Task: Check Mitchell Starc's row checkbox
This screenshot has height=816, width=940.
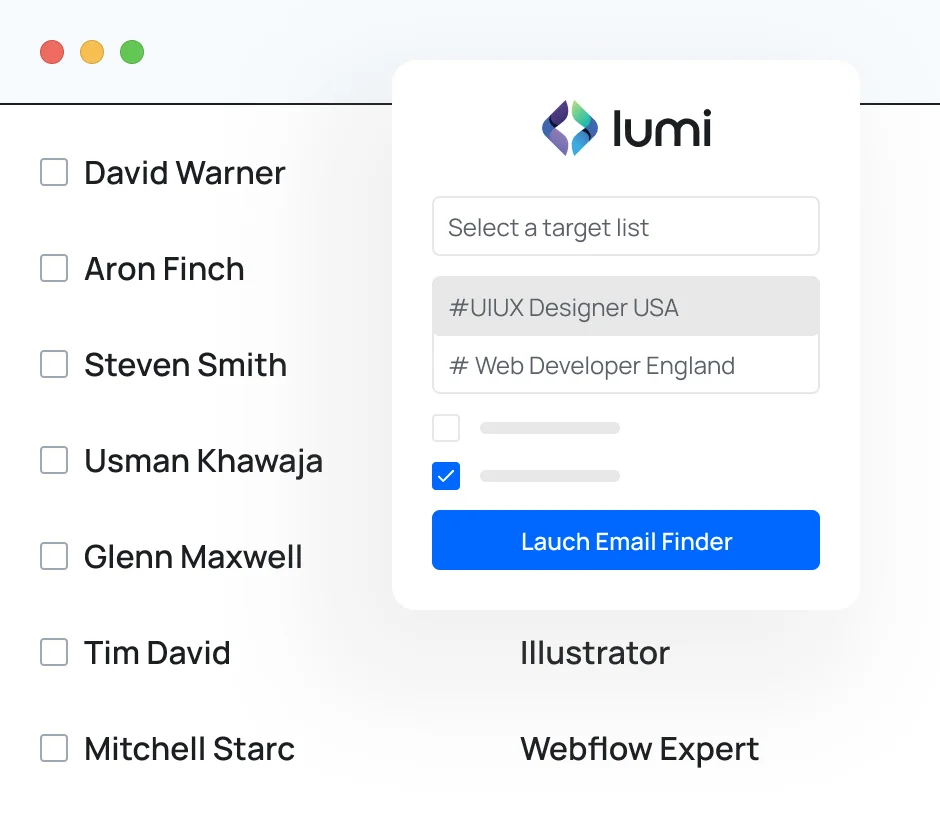Action: point(54,748)
